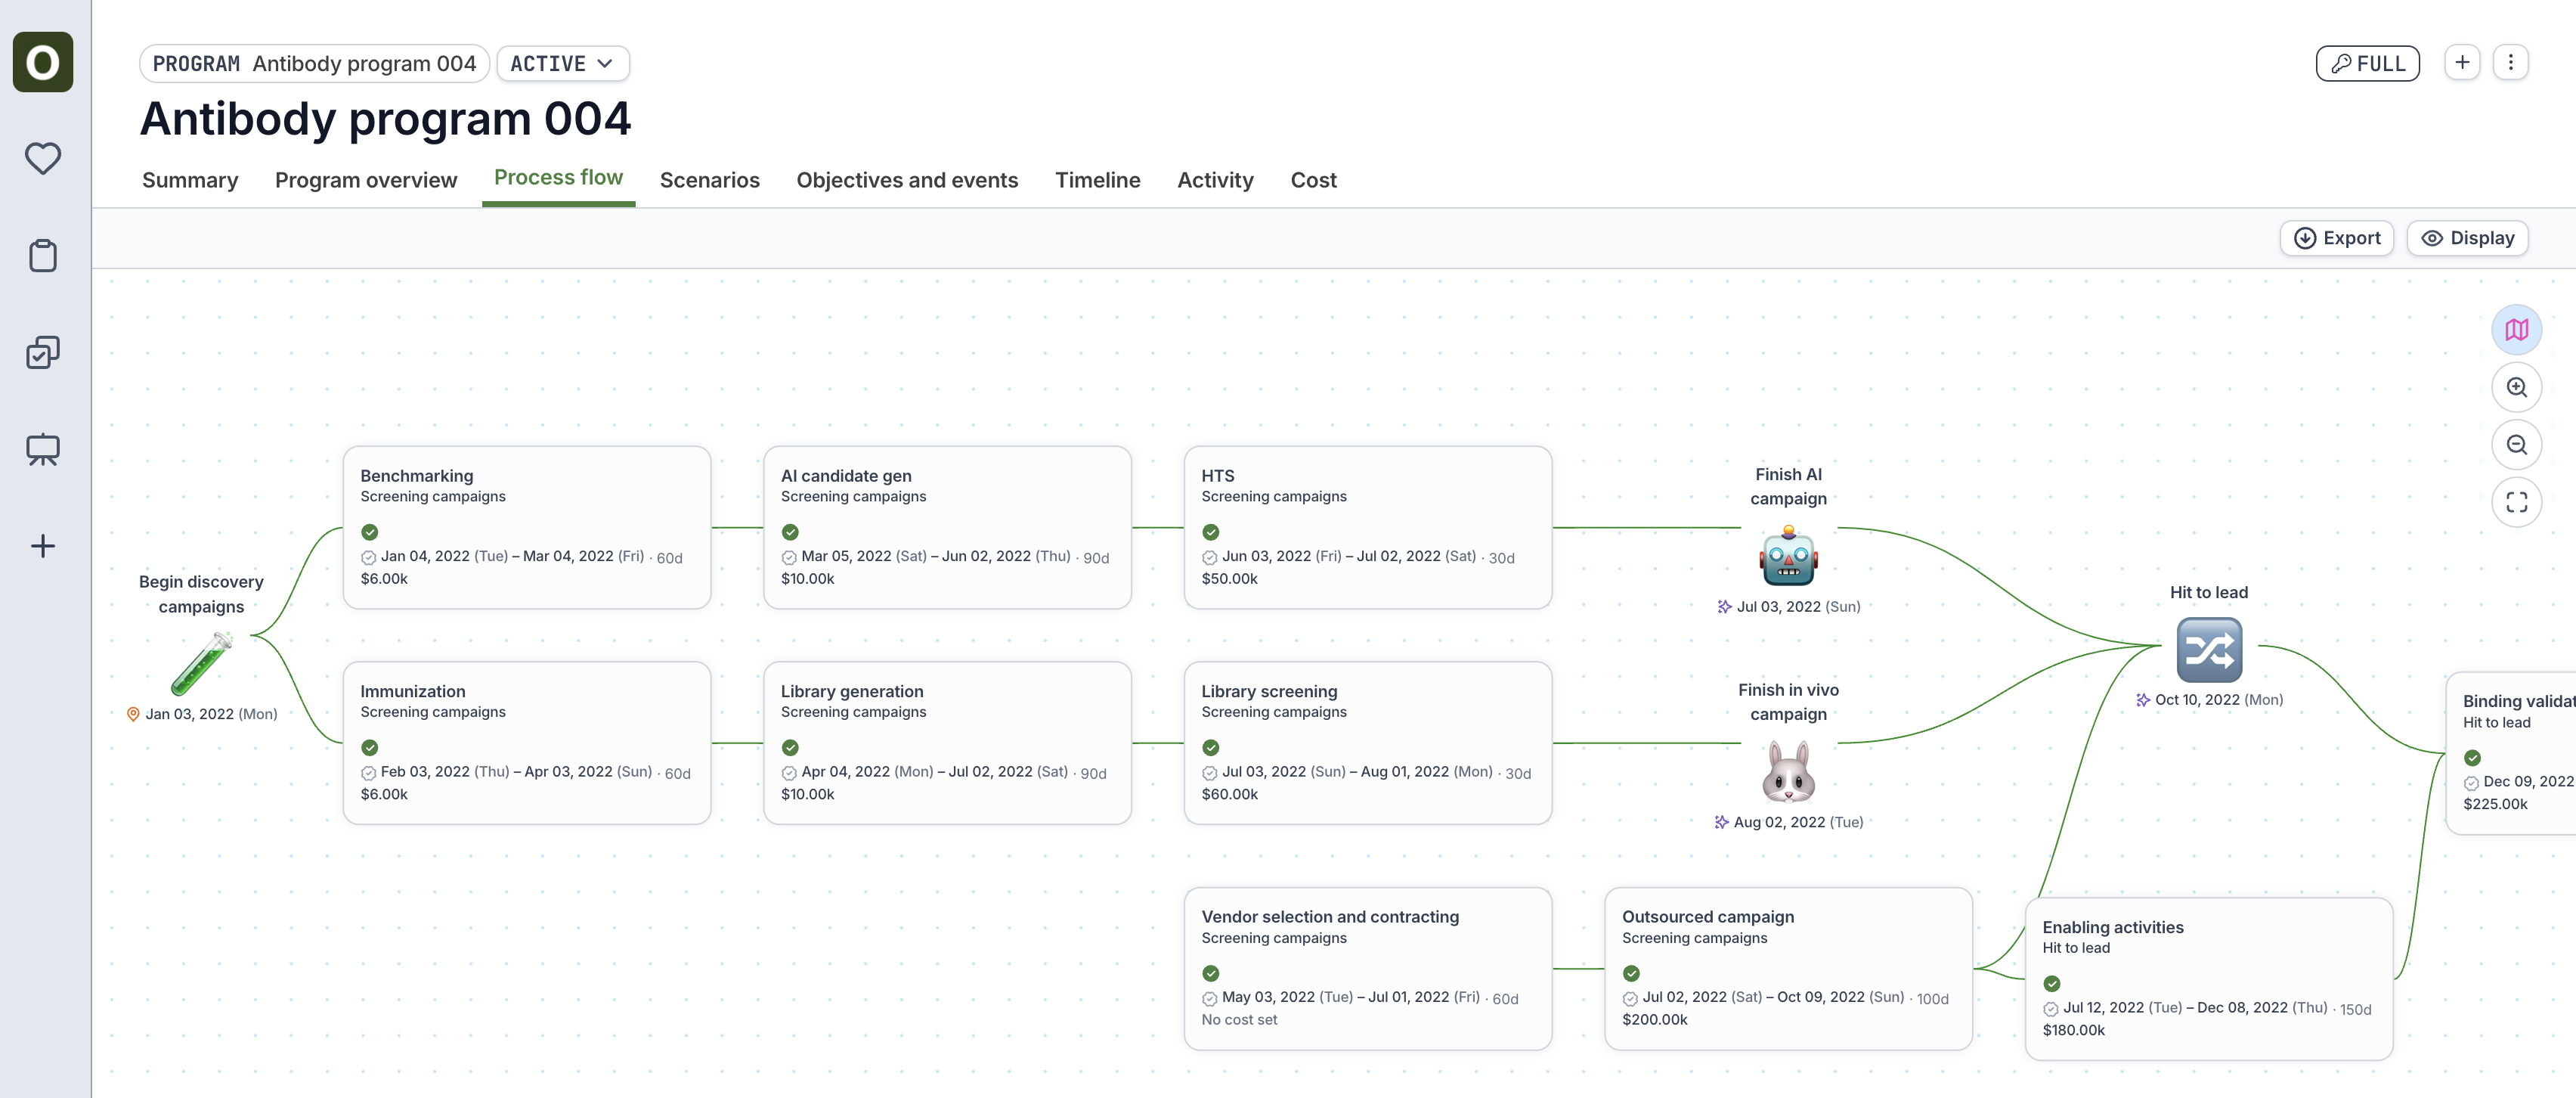
Task: Click the Export button
Action: (x=2336, y=238)
